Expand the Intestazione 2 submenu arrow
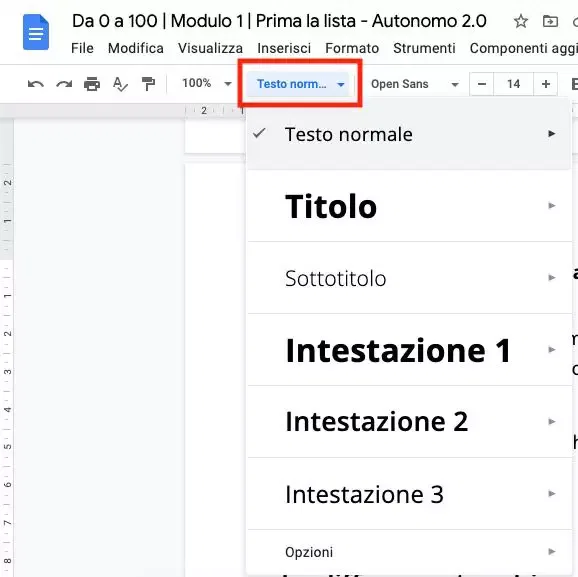The width and height of the screenshot is (578, 577). tap(551, 421)
